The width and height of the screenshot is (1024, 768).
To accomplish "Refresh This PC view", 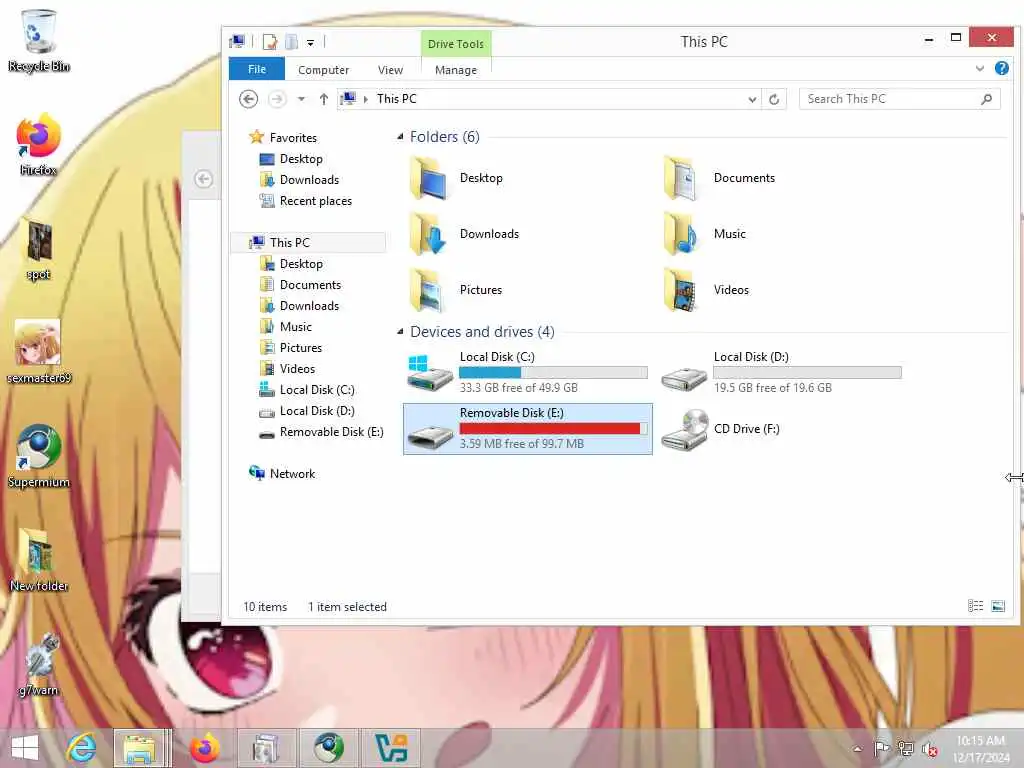I will click(774, 99).
